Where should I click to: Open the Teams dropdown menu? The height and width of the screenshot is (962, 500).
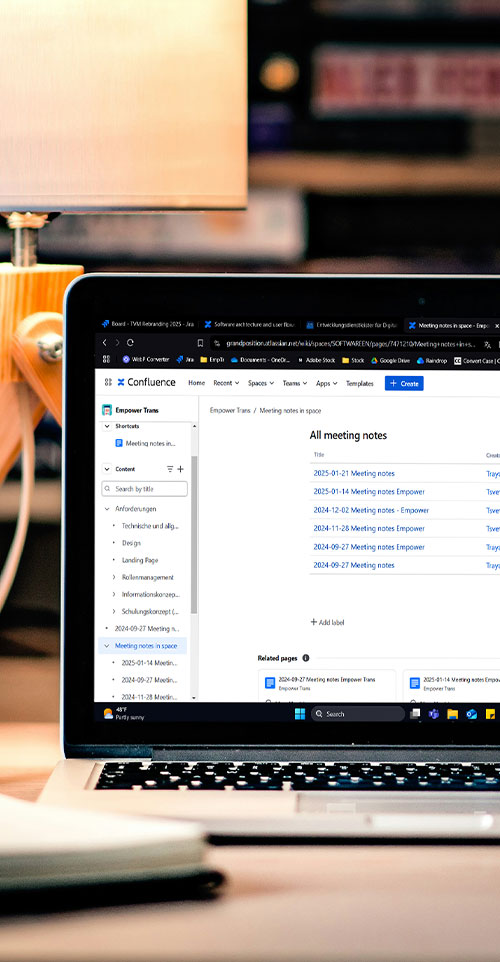(294, 383)
